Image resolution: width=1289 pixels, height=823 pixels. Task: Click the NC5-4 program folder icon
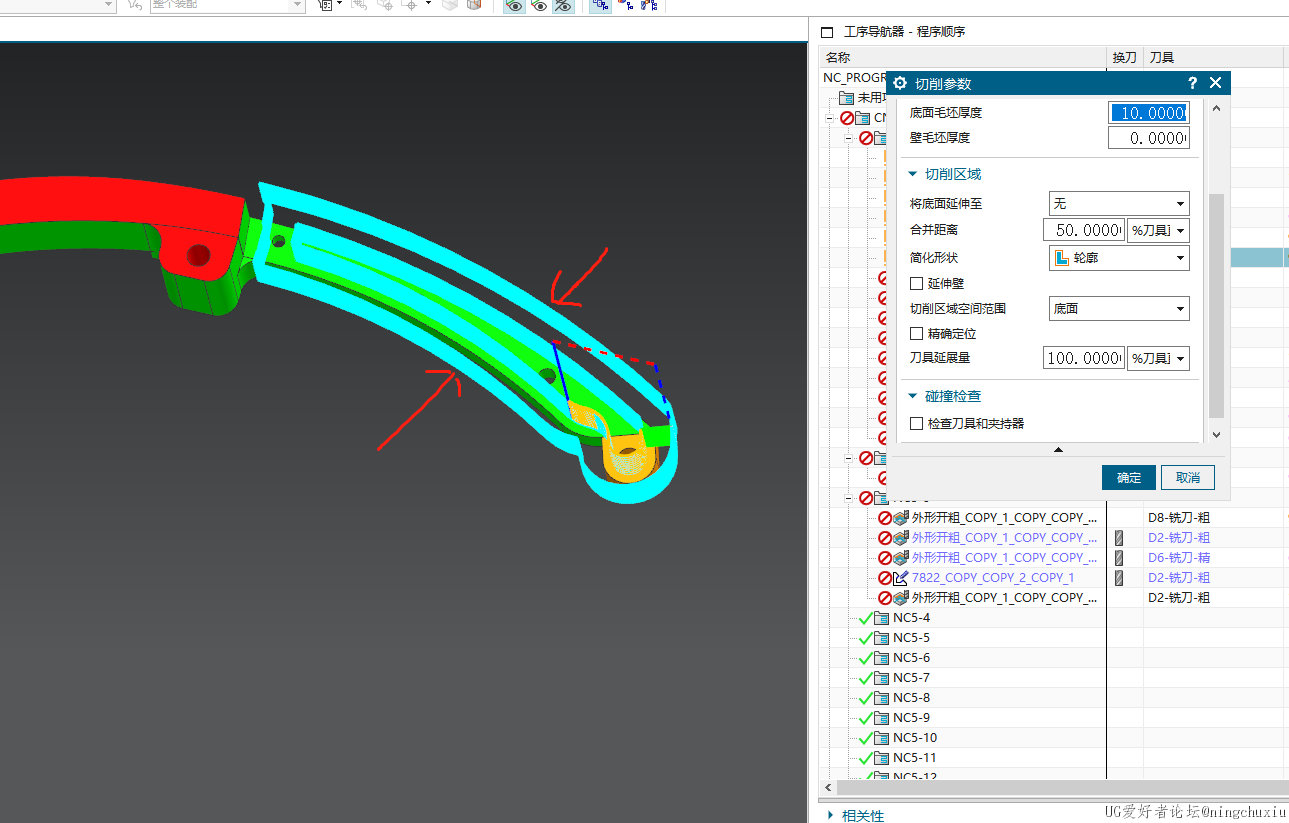pos(881,618)
